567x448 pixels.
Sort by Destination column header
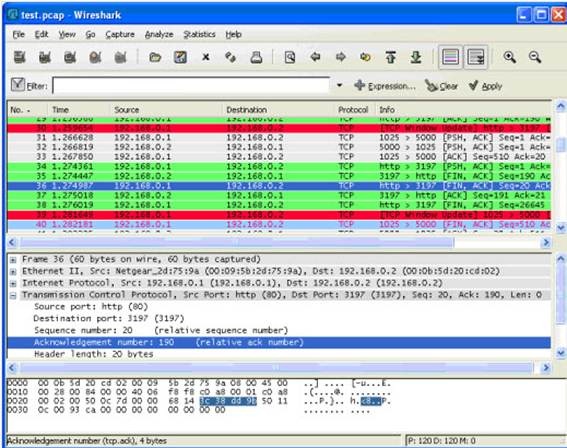pyautogui.click(x=278, y=110)
